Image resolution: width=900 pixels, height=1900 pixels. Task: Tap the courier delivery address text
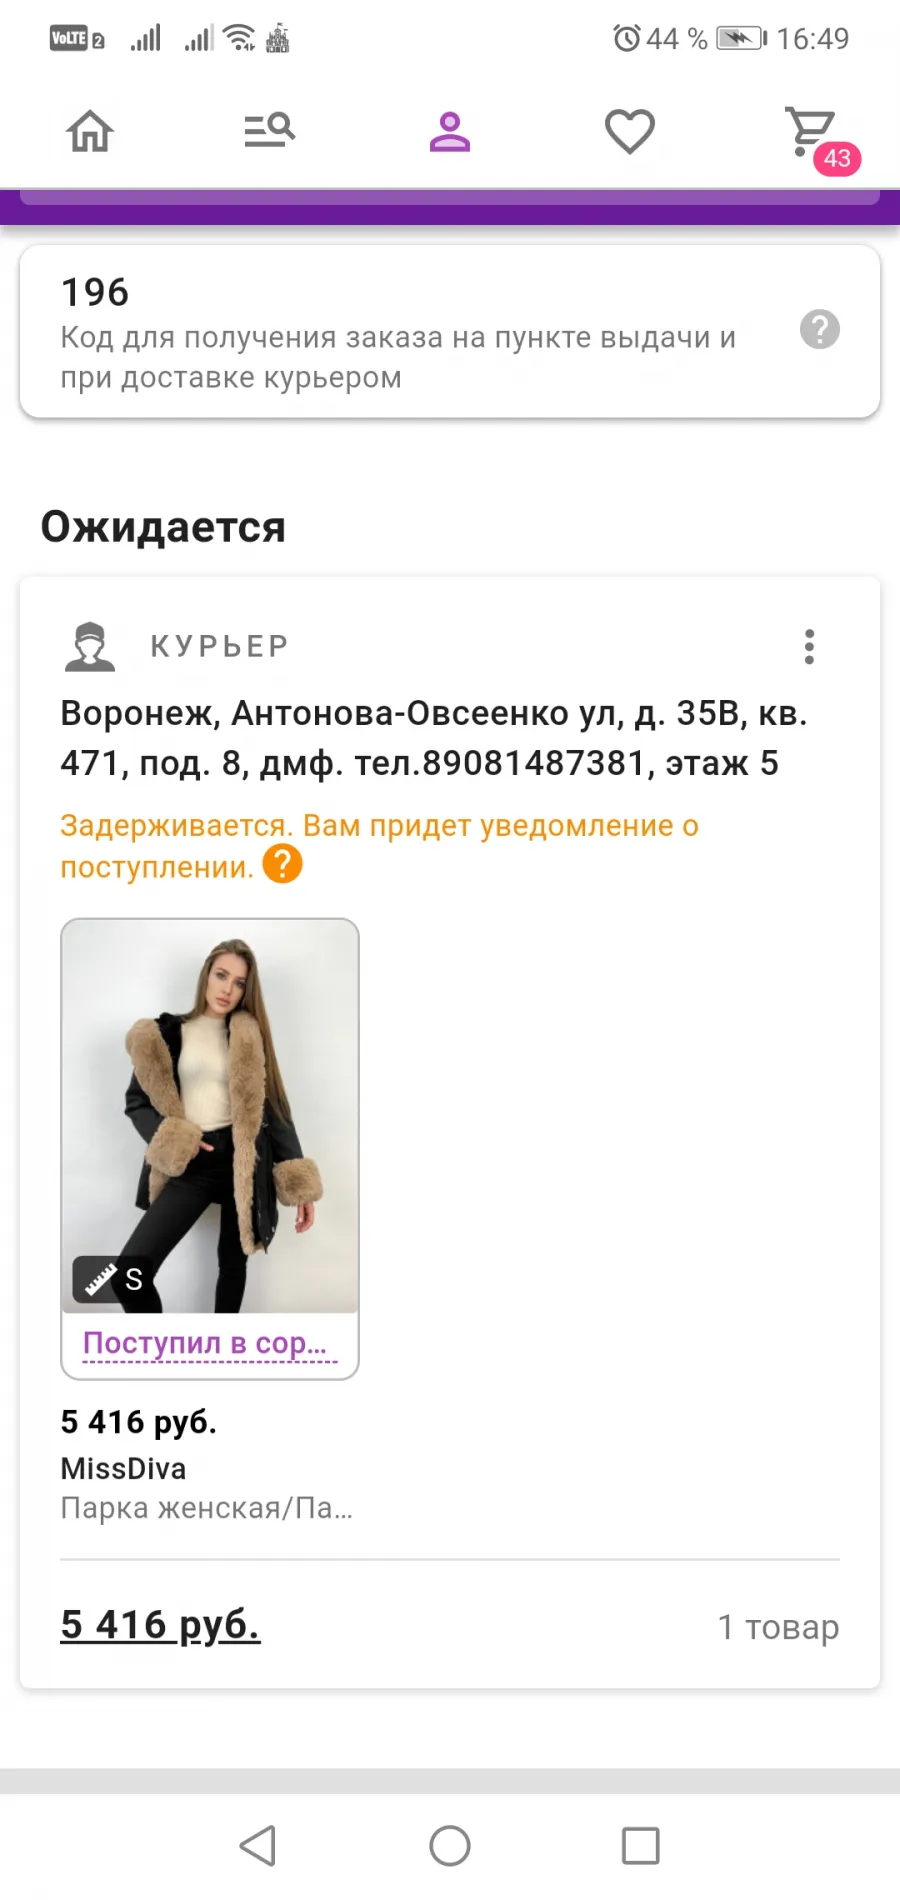click(x=434, y=738)
